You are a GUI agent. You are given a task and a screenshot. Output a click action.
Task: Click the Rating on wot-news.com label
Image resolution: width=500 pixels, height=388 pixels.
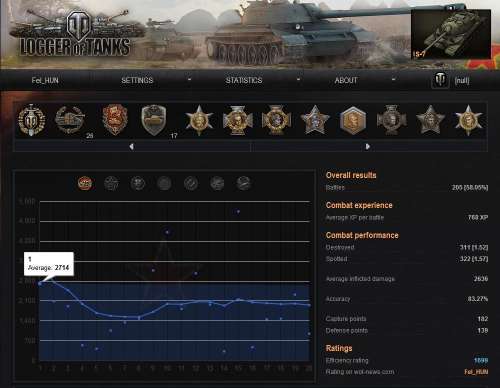click(360, 372)
